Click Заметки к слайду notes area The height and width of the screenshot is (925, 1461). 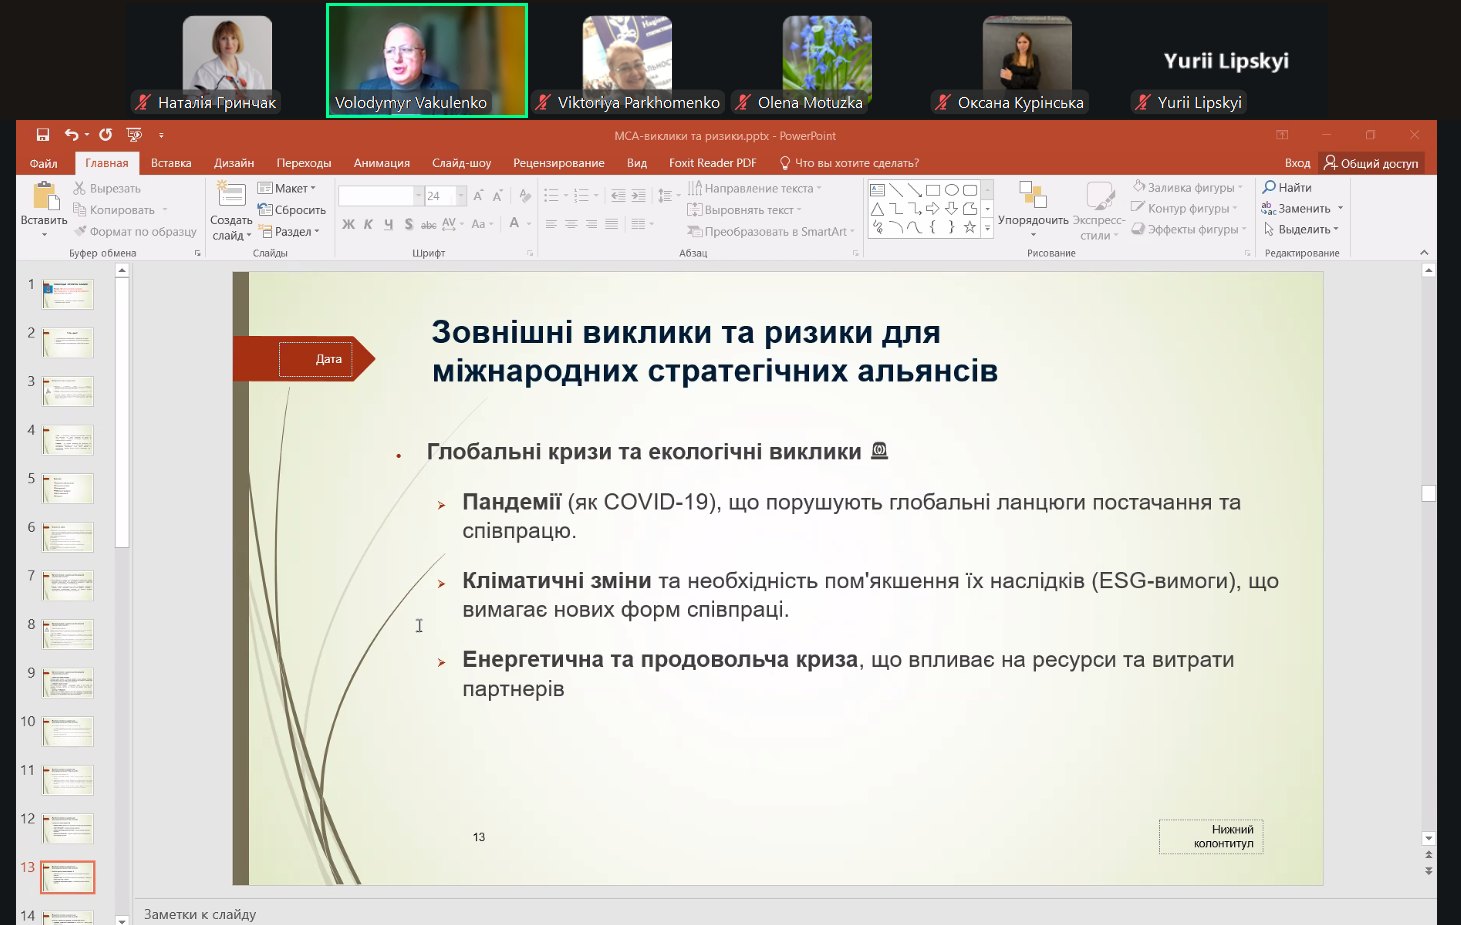[x=200, y=914]
